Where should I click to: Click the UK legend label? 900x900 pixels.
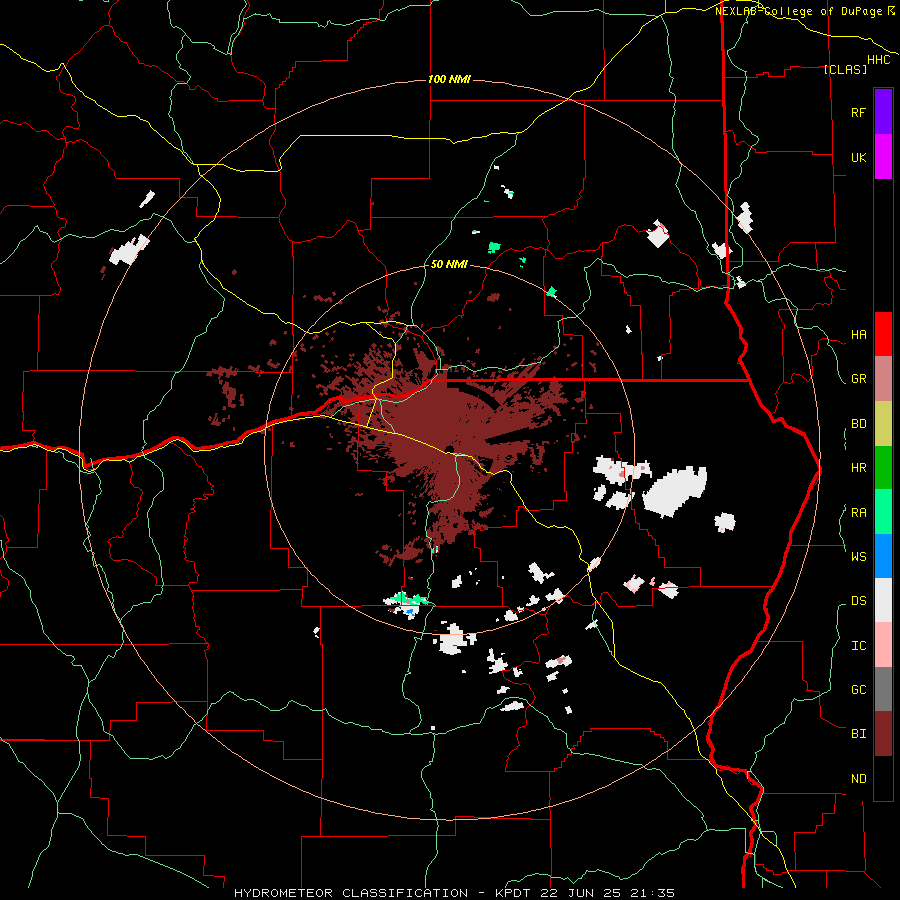pyautogui.click(x=858, y=157)
